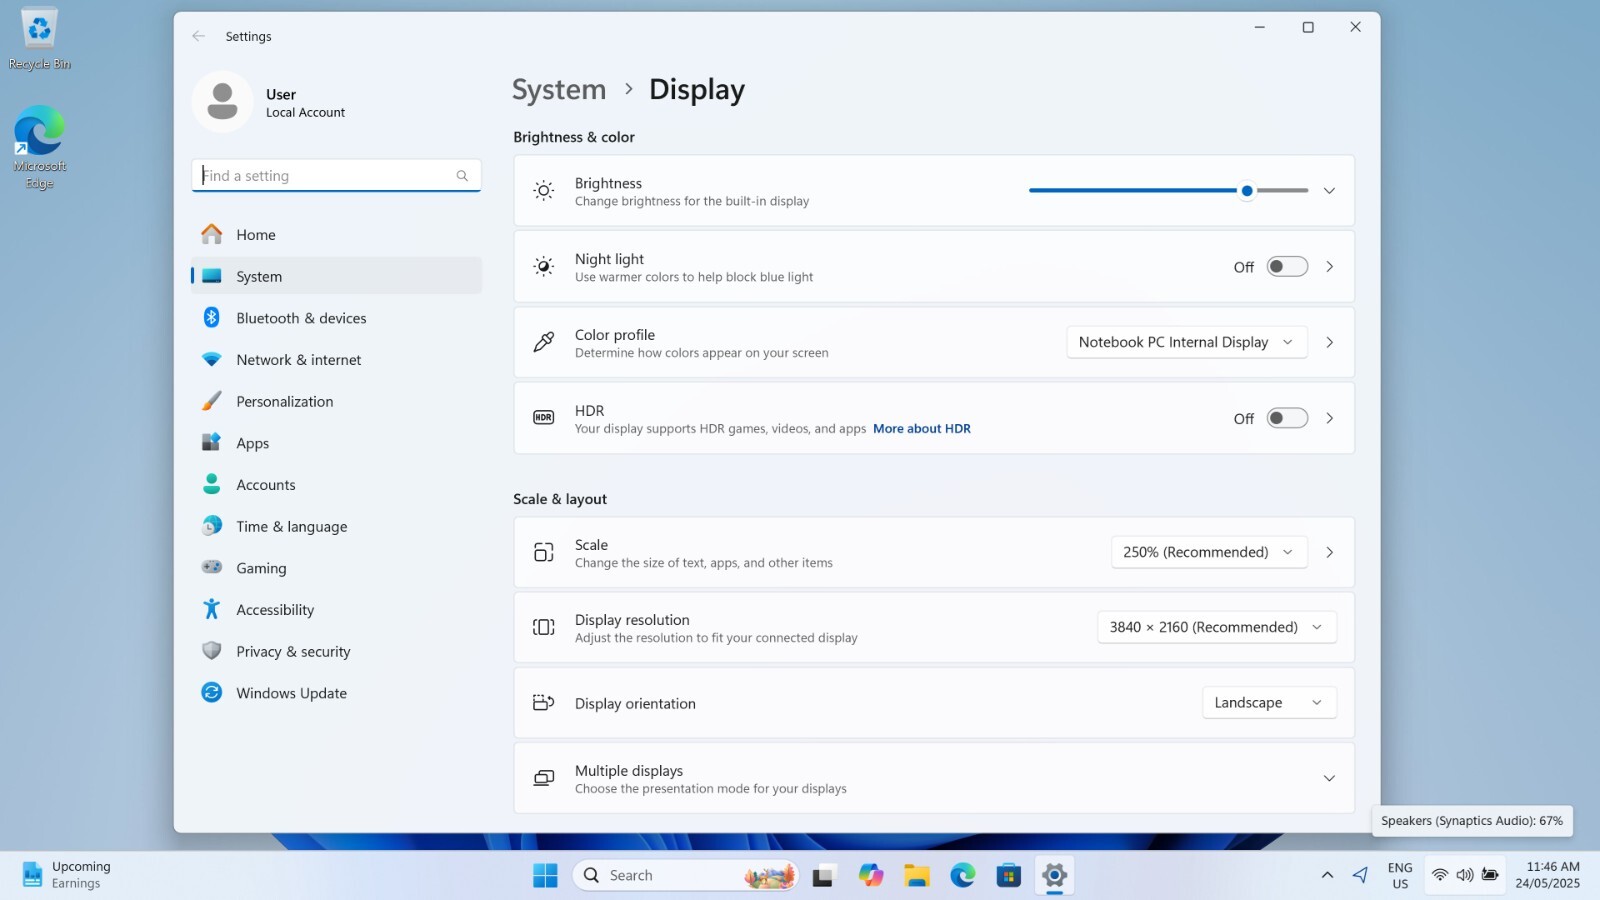Open Copilot from the taskbar
The width and height of the screenshot is (1600, 900).
click(870, 876)
